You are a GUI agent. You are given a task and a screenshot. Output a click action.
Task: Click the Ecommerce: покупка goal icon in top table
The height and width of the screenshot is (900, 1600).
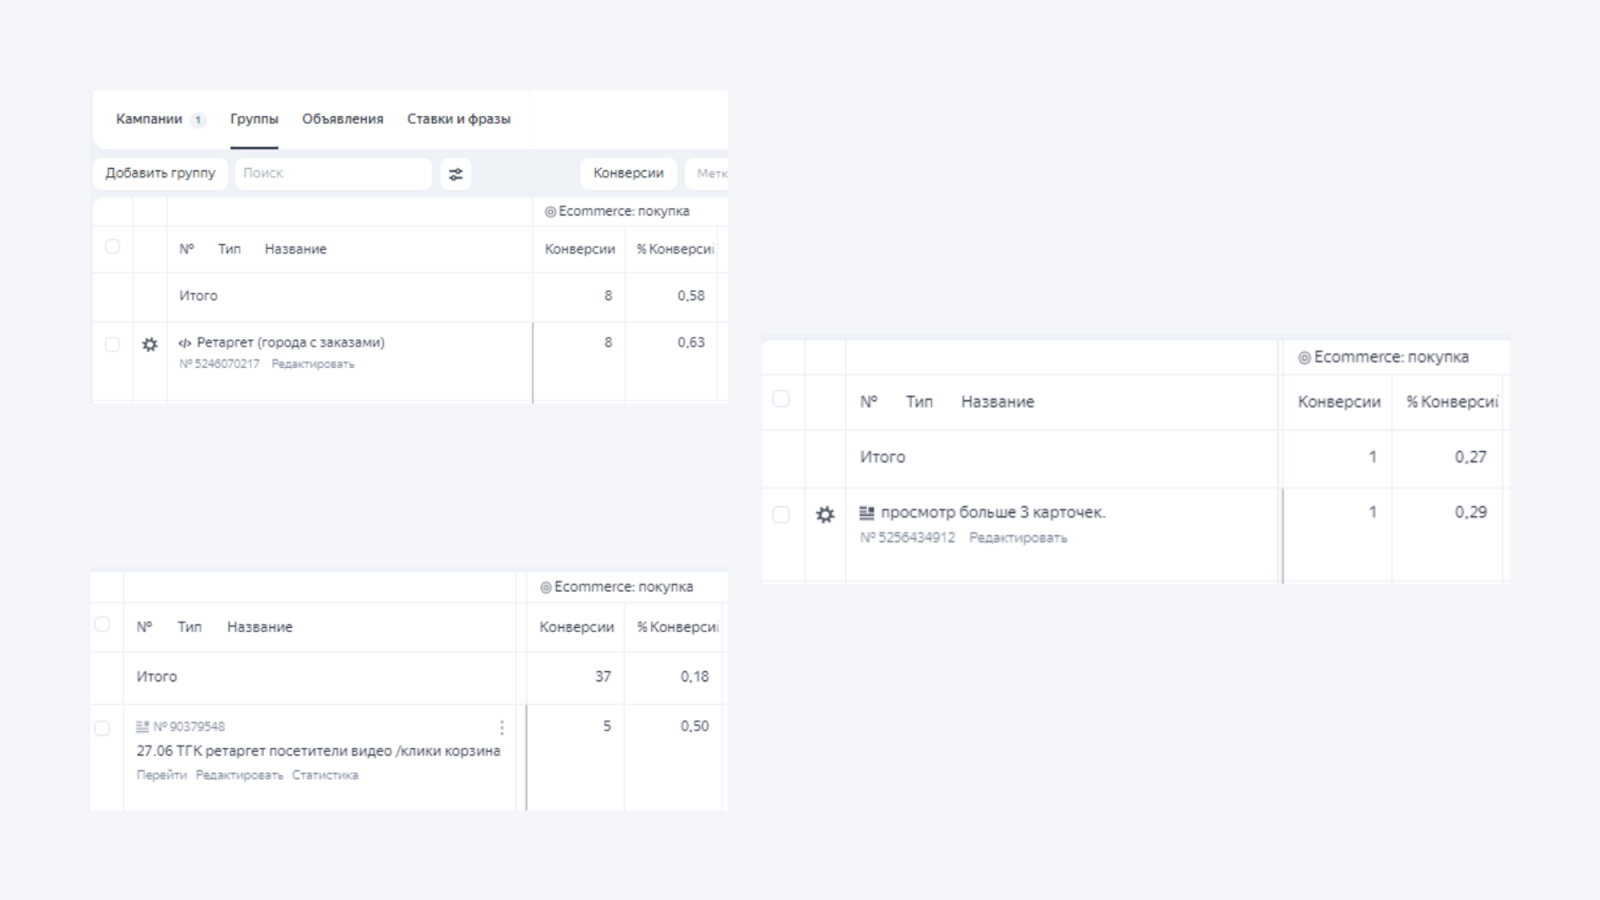(550, 212)
